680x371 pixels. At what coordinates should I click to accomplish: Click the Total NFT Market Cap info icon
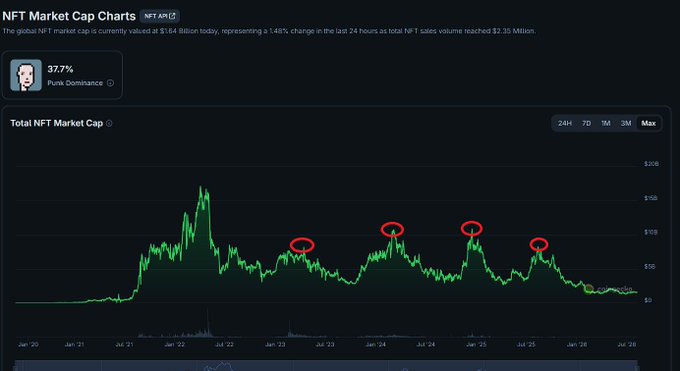coord(109,123)
